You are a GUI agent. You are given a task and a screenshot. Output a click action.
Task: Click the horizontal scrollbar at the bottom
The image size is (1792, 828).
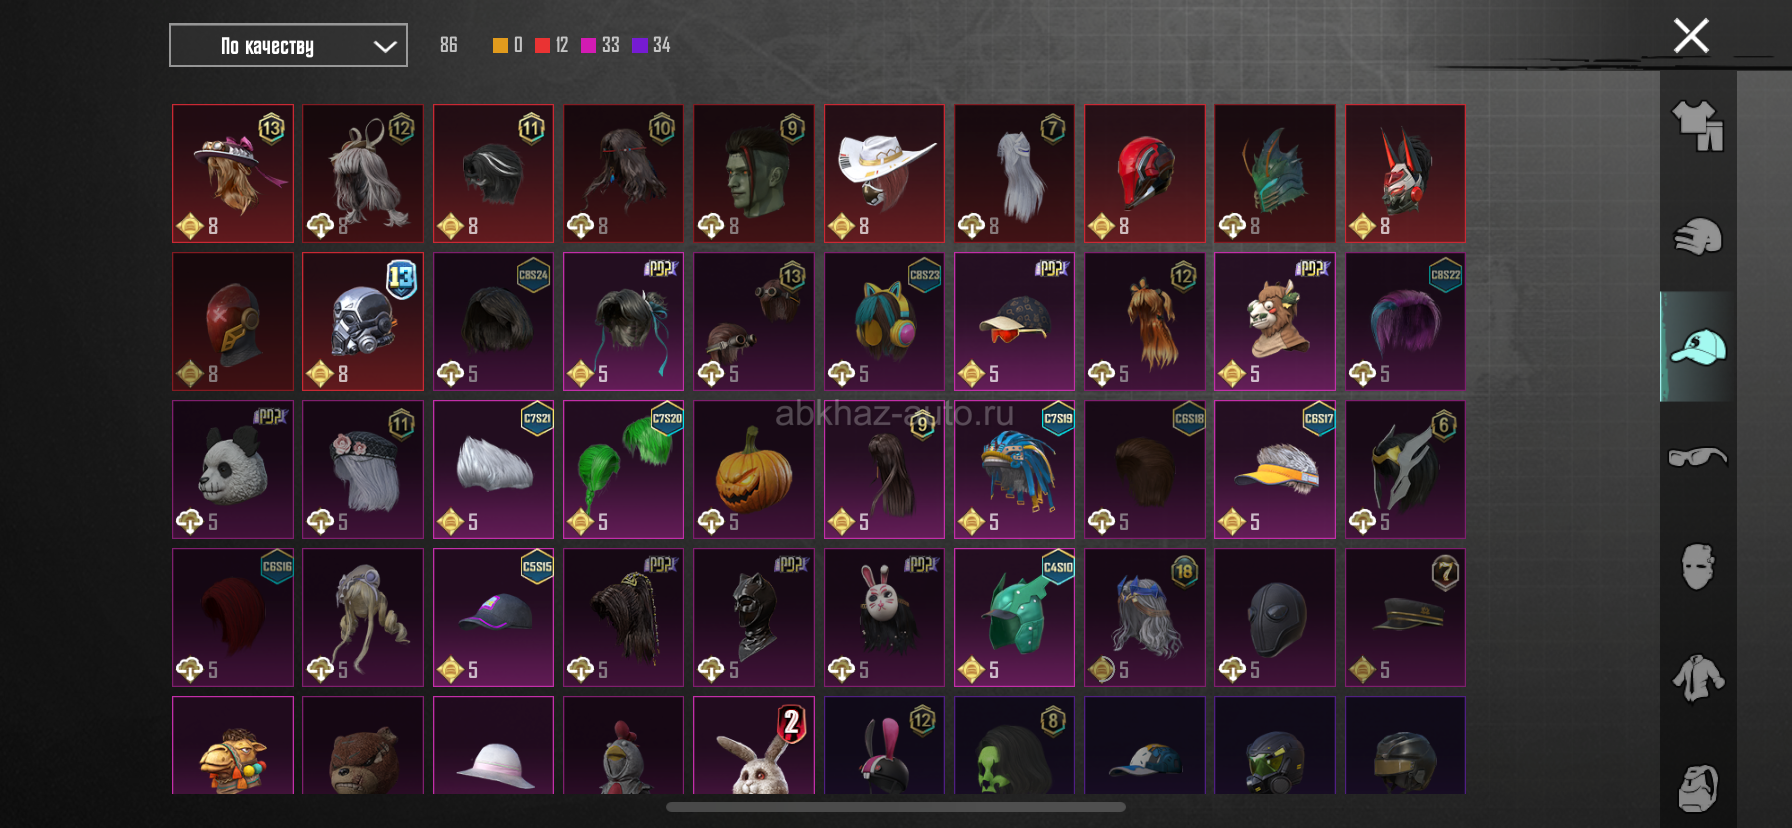point(896,807)
